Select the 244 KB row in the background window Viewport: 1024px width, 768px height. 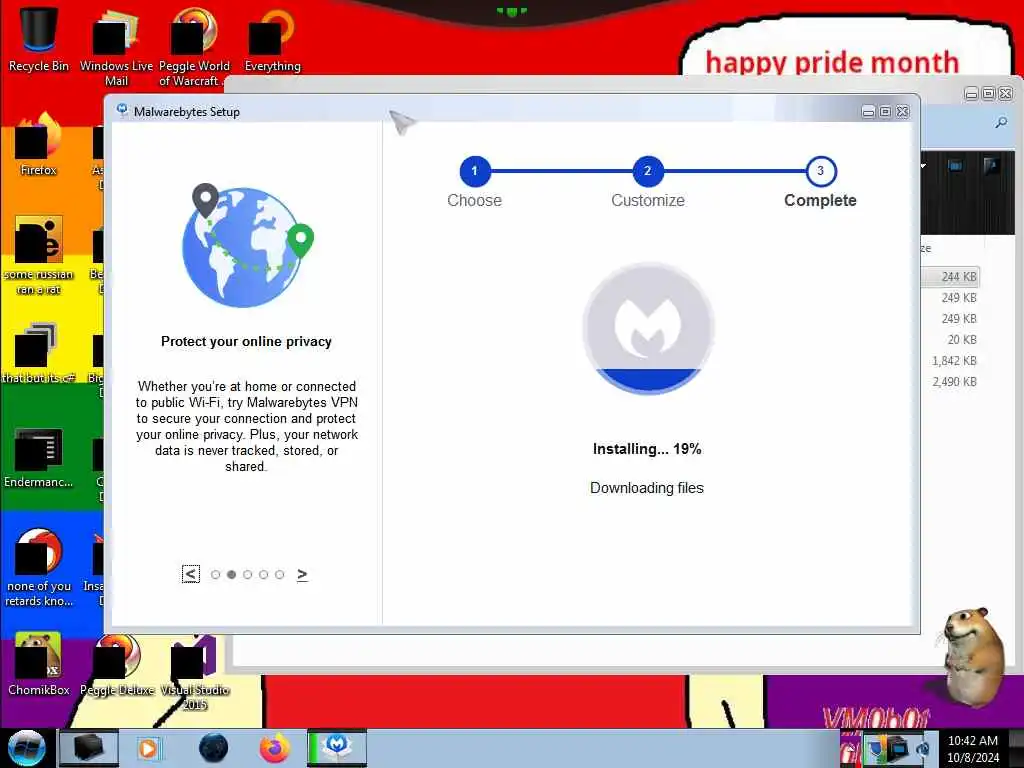[950, 277]
